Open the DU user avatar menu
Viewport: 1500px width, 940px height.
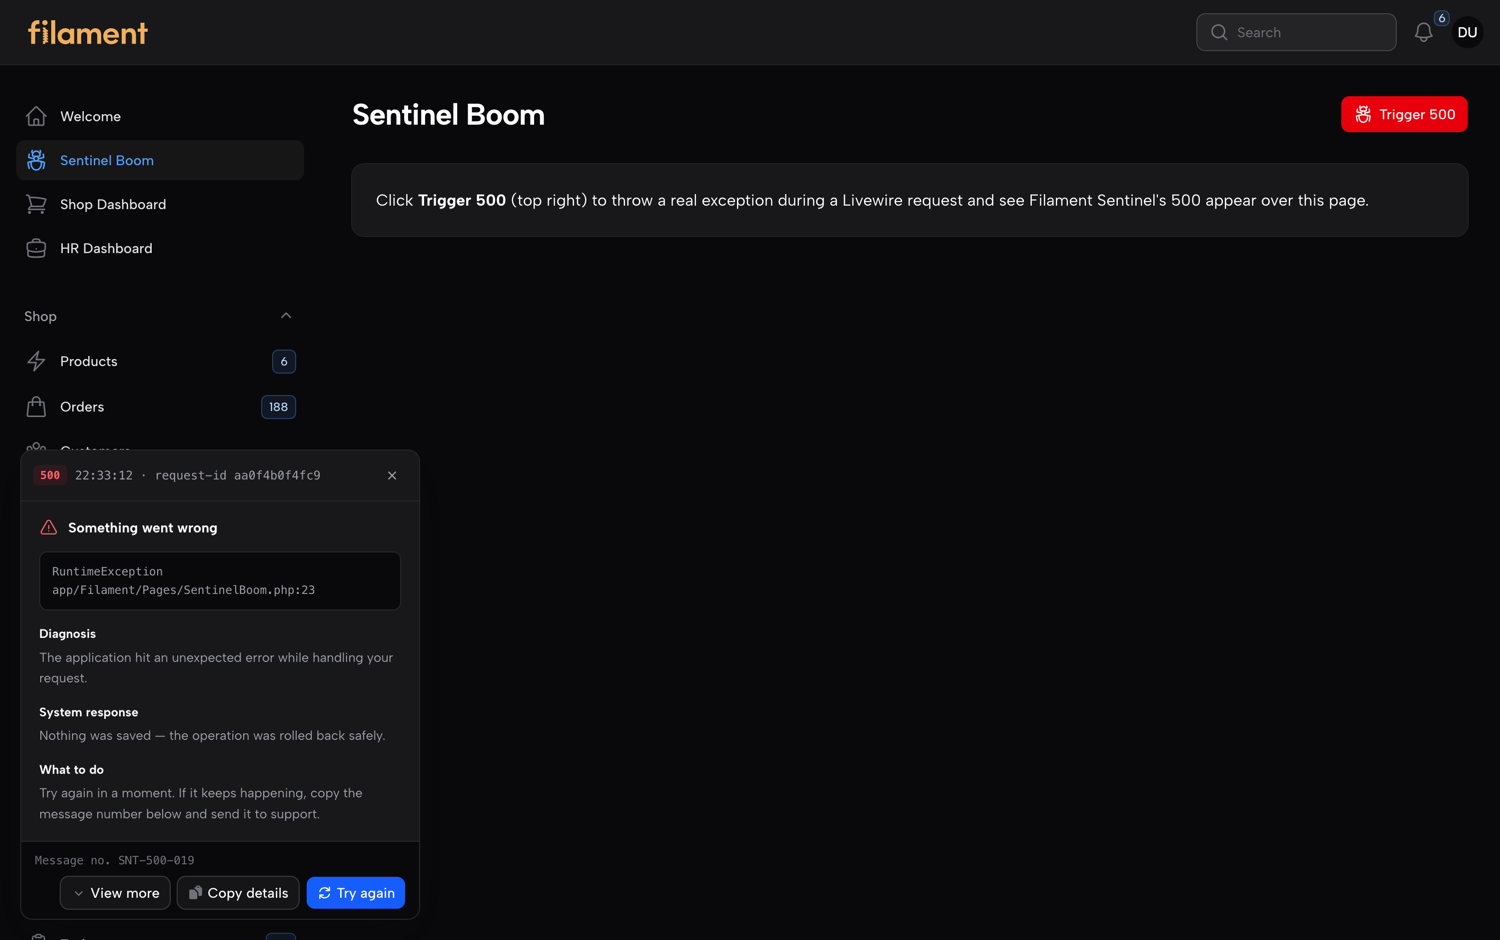click(x=1467, y=33)
